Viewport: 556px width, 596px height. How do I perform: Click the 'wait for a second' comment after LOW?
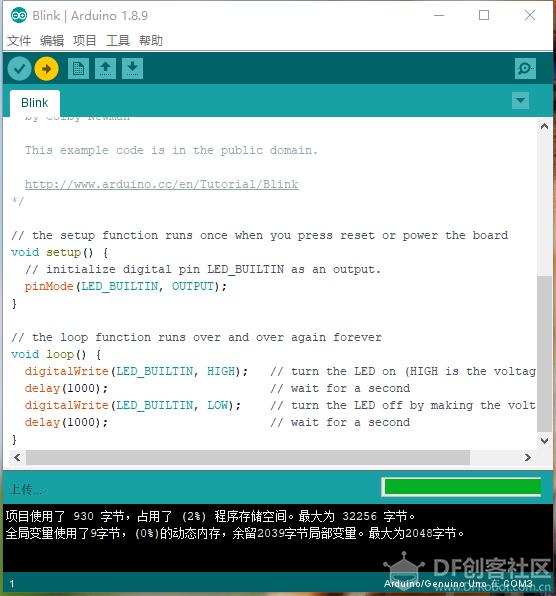(x=340, y=423)
